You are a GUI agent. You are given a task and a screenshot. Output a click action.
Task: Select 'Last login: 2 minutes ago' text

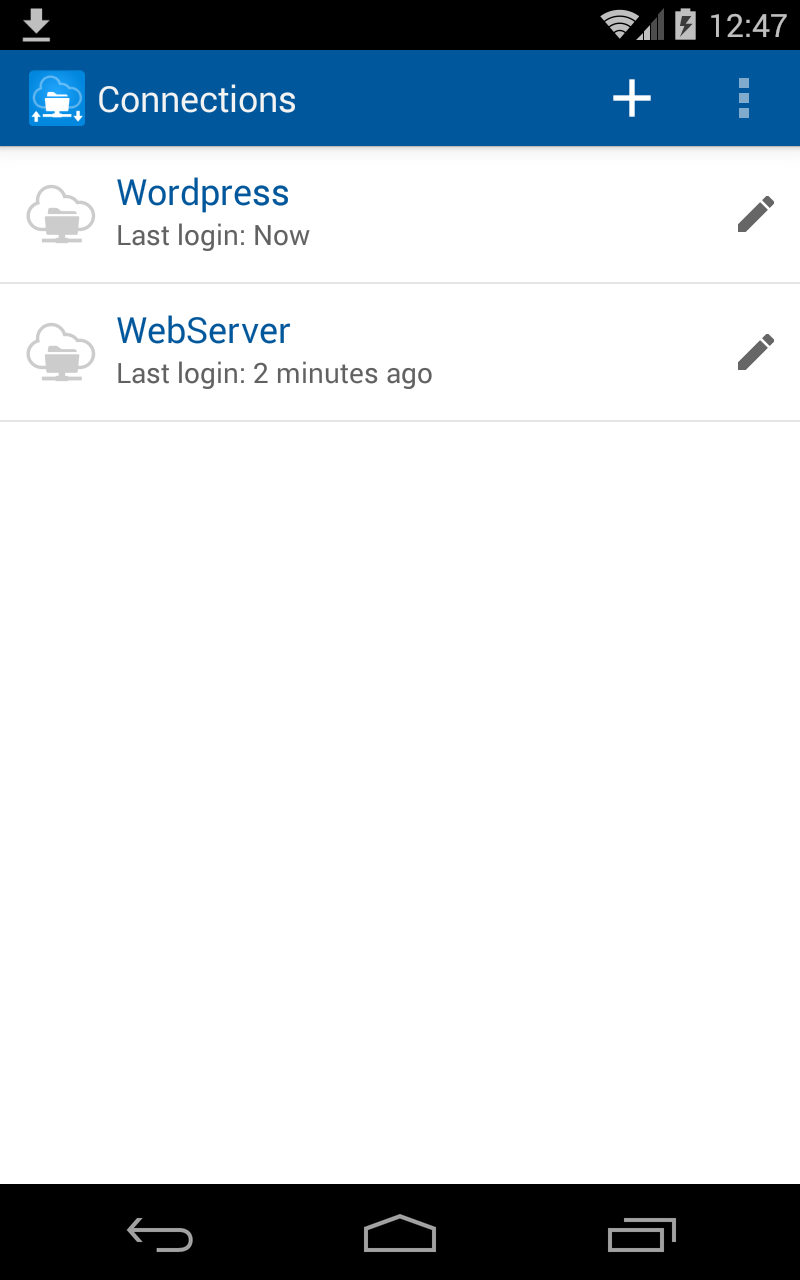click(x=274, y=374)
